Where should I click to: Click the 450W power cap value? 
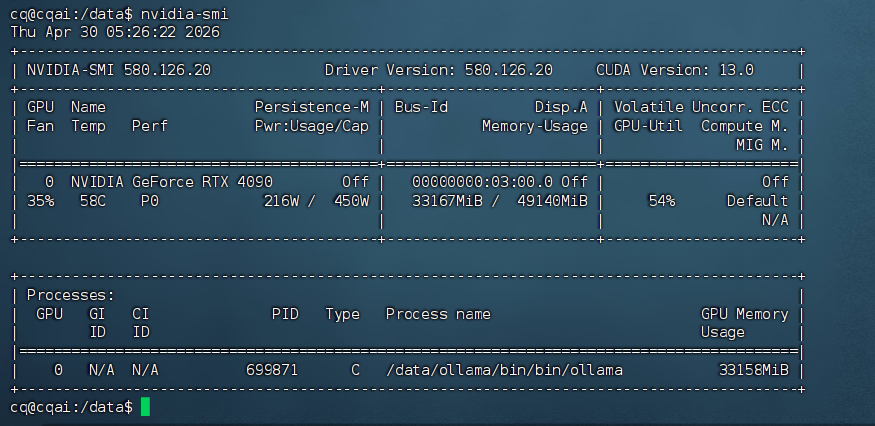tap(351, 201)
